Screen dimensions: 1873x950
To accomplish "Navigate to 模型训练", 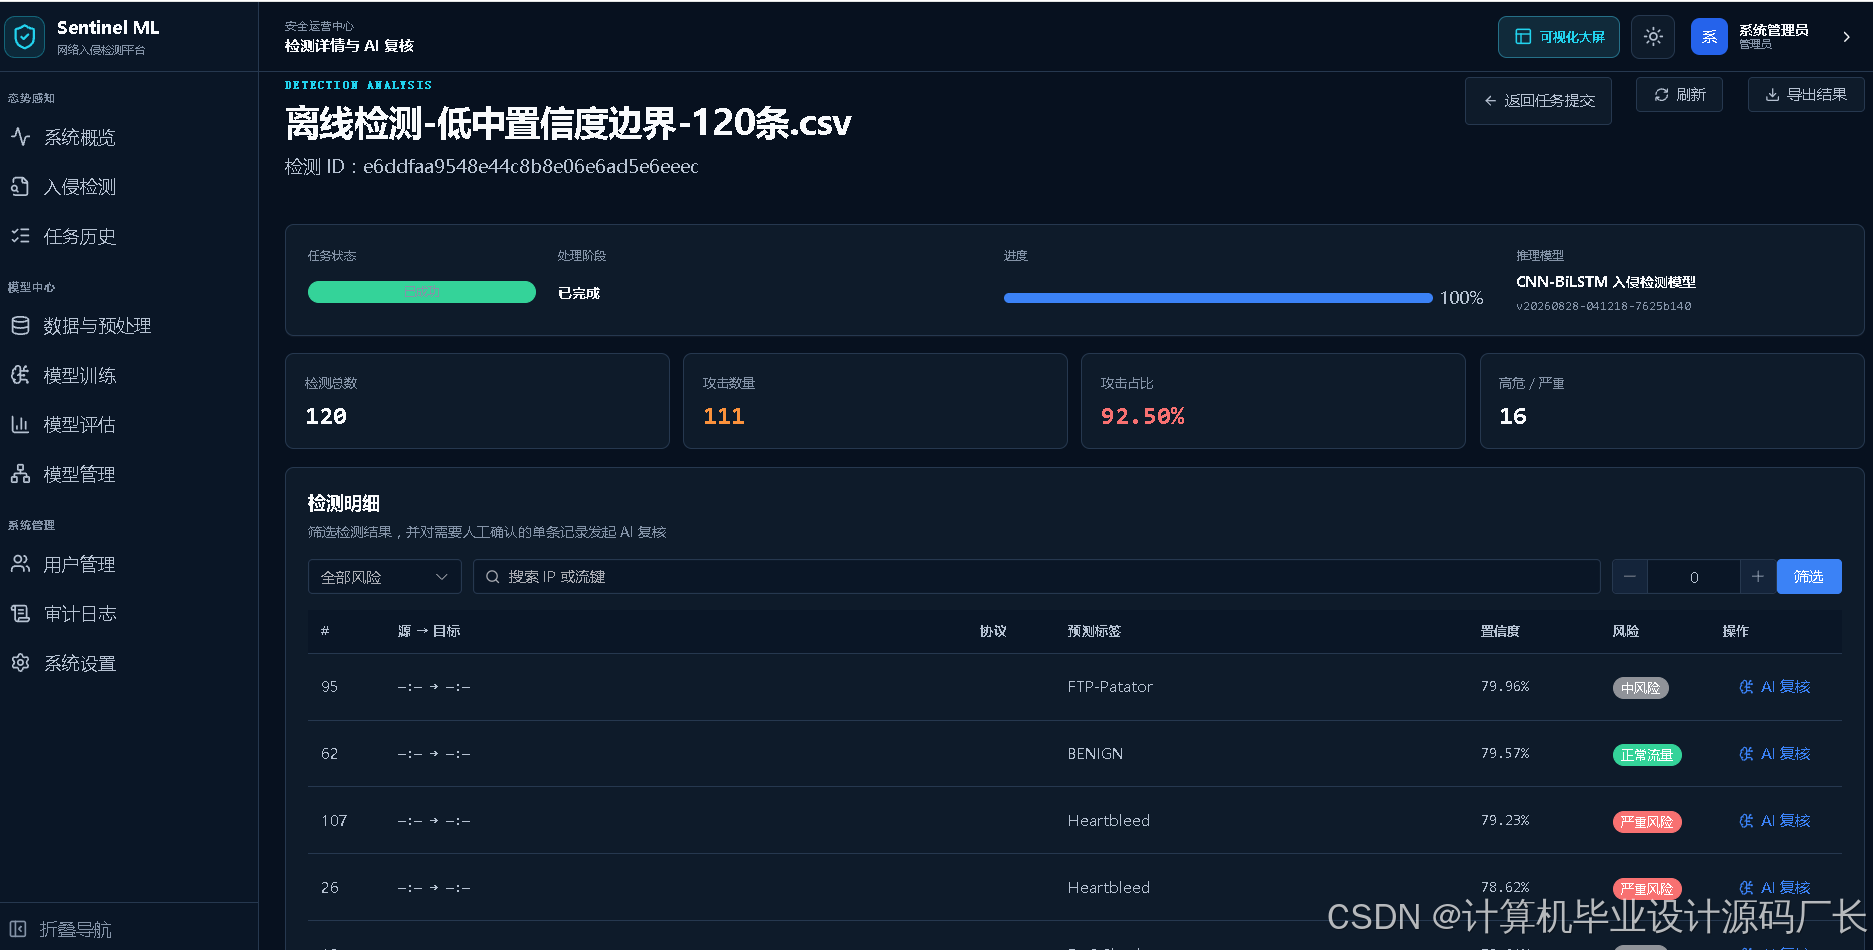I will click(79, 376).
